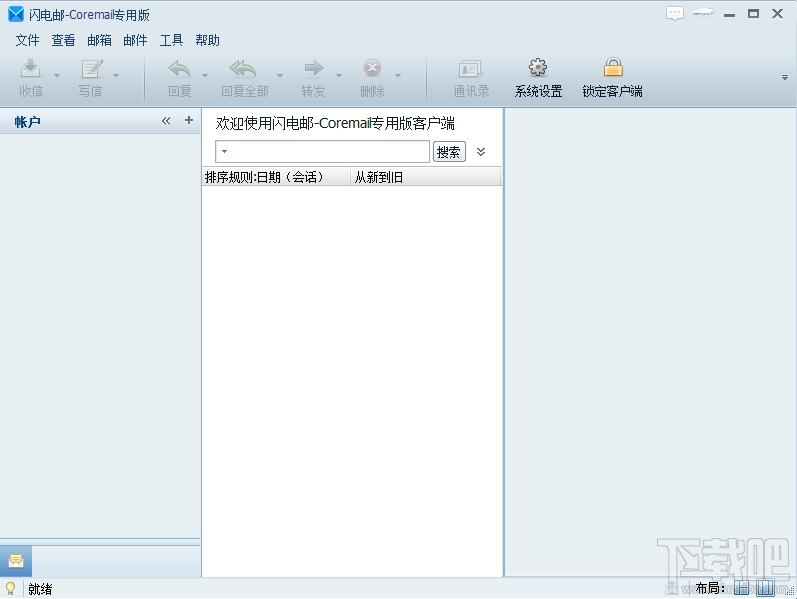This screenshot has width=797, height=599.
Task: Click the 回复全部 reply all icon
Action: click(243, 68)
